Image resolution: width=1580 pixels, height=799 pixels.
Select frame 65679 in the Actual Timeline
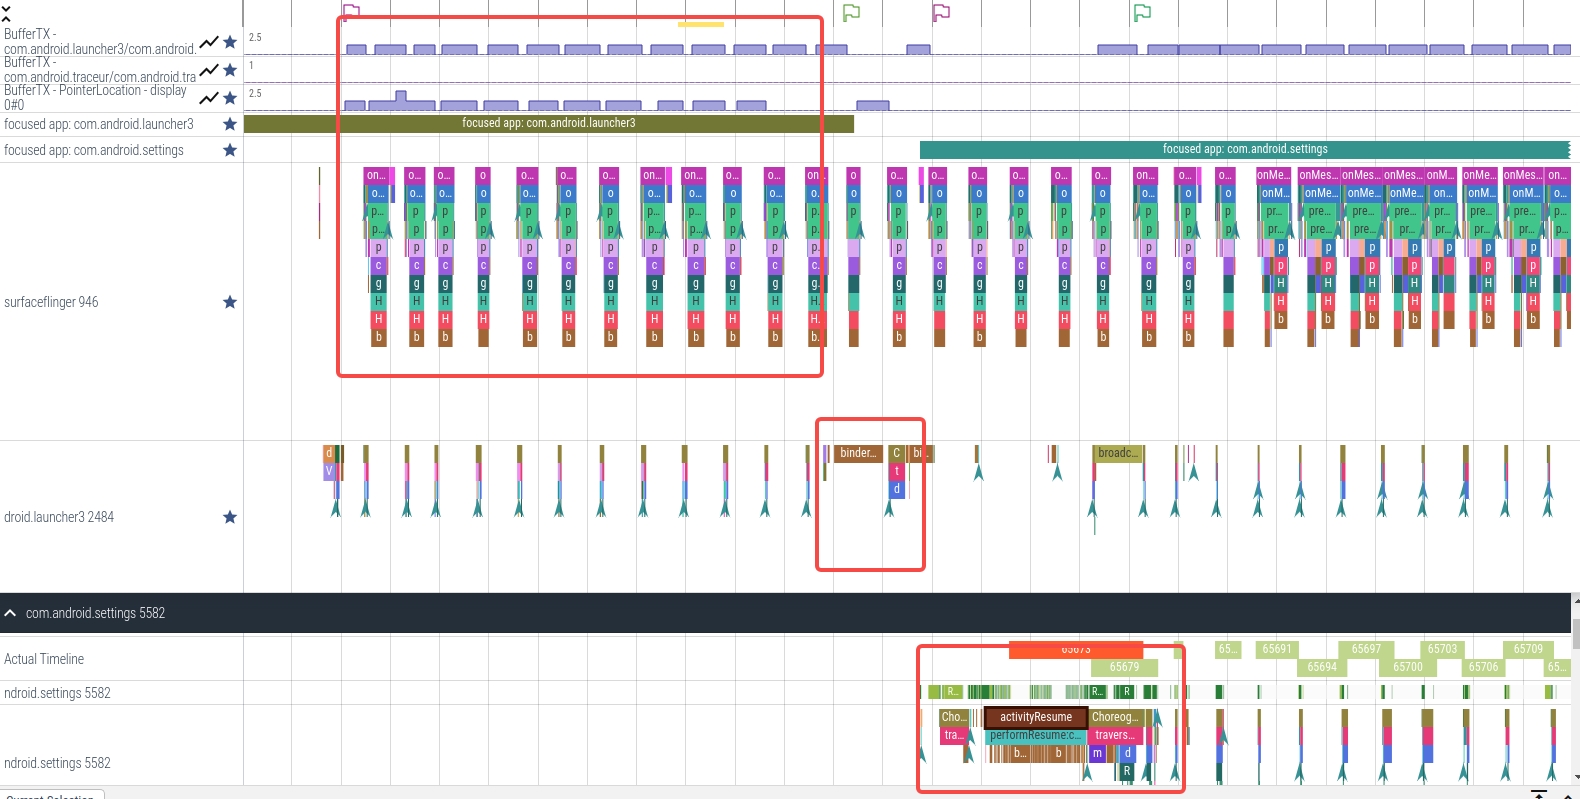[x=1124, y=667]
